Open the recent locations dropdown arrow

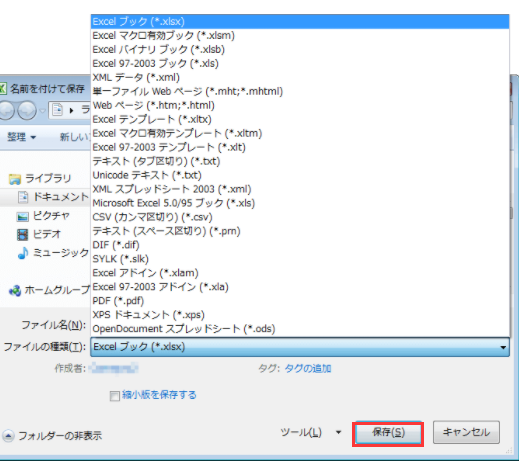point(42,110)
